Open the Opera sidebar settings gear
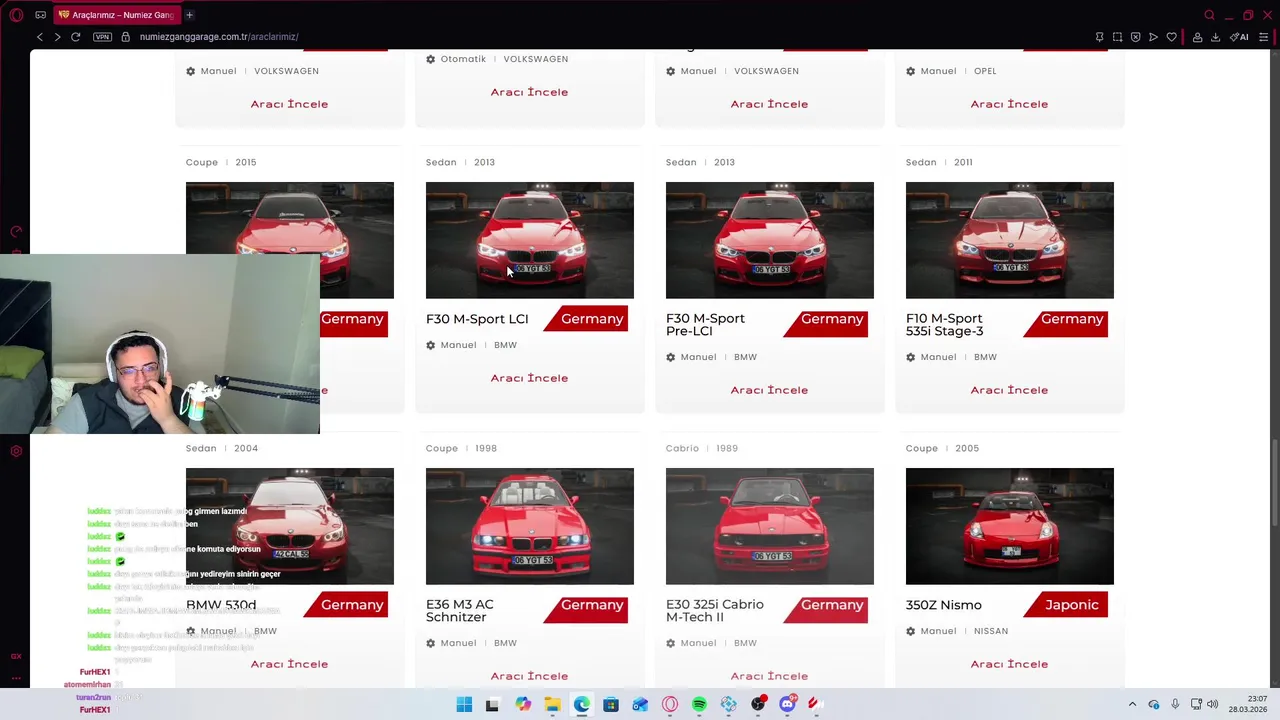This screenshot has height=720, width=1280. tap(16, 451)
